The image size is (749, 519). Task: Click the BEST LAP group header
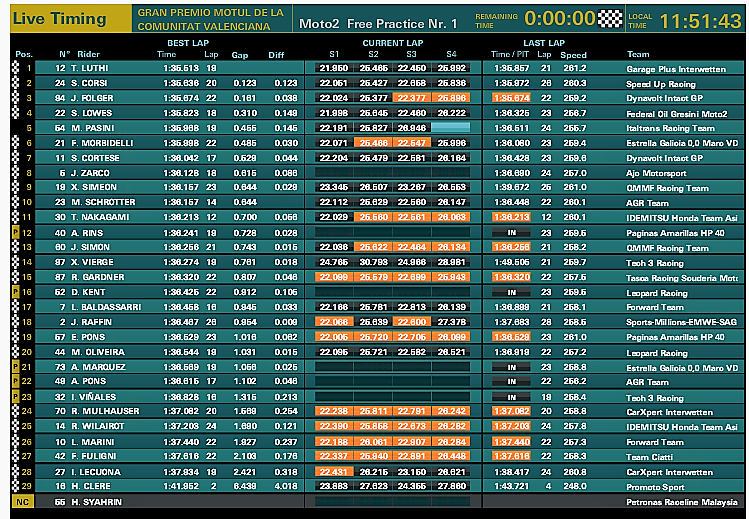(188, 43)
